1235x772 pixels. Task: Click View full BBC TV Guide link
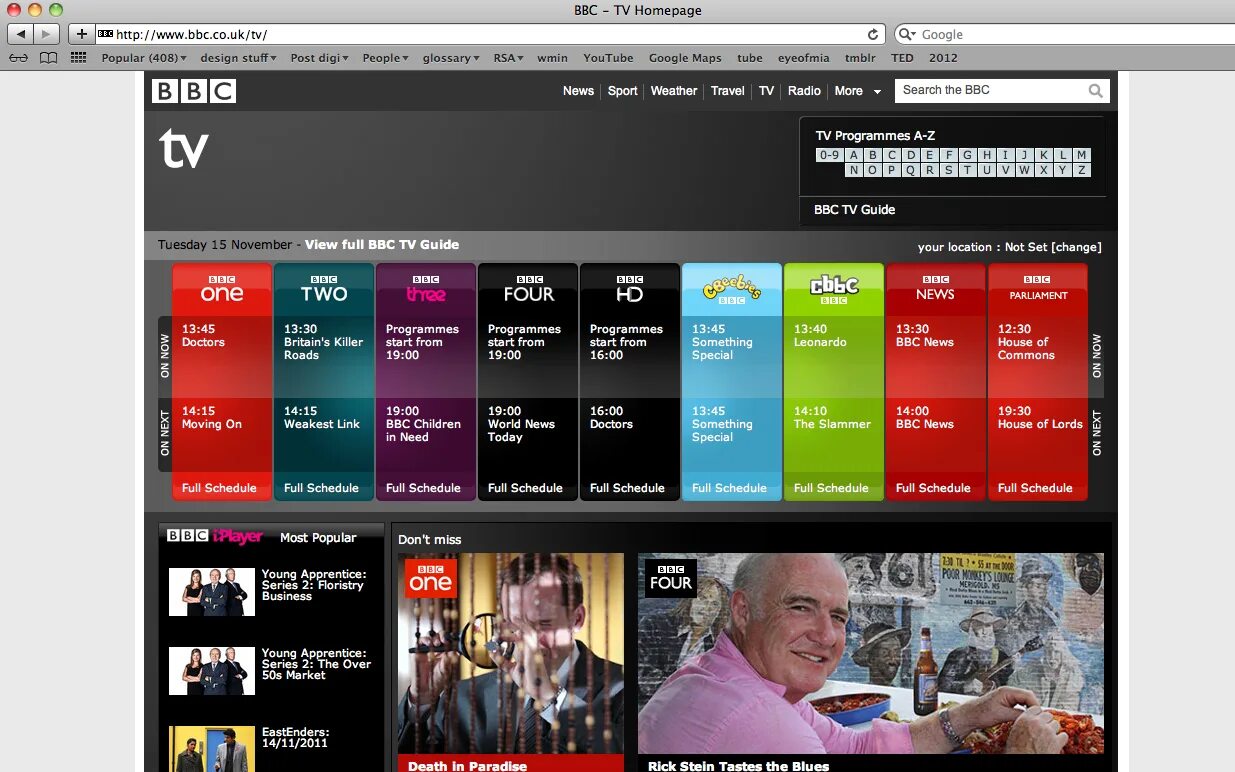382,244
